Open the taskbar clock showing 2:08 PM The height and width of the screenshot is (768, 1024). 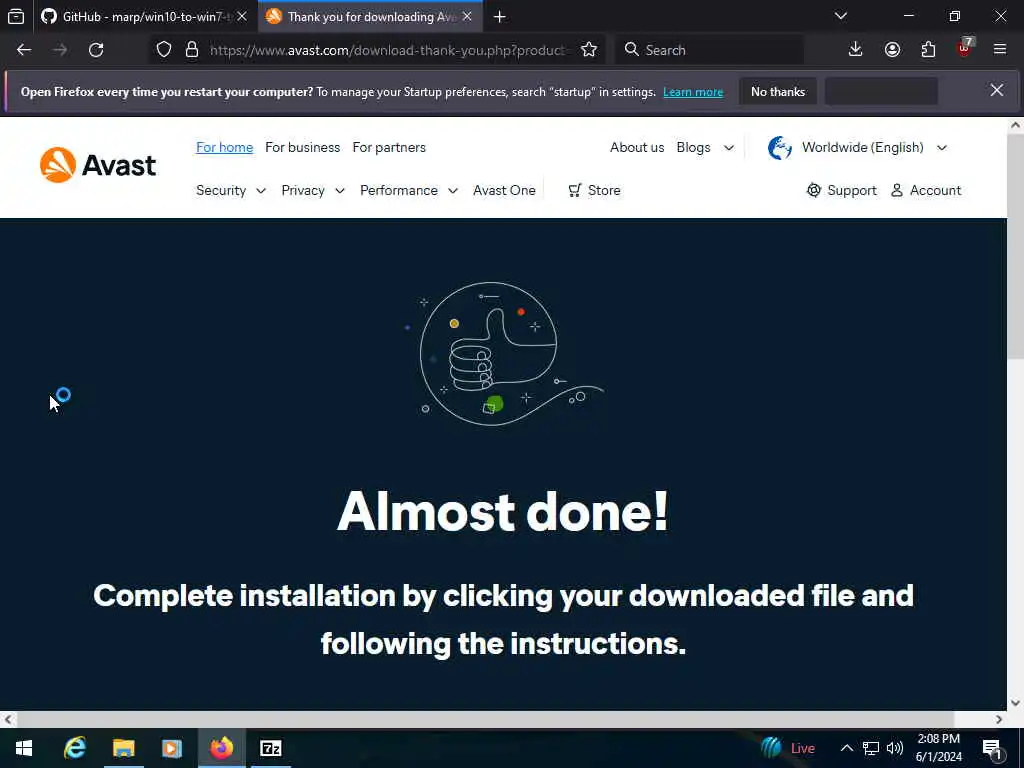(938, 748)
